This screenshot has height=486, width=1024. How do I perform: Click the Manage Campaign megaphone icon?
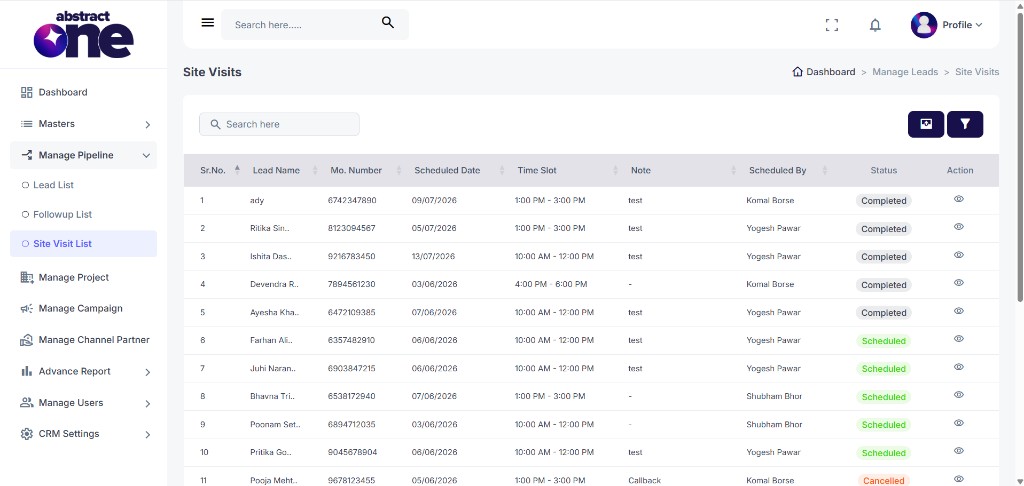[26, 308]
